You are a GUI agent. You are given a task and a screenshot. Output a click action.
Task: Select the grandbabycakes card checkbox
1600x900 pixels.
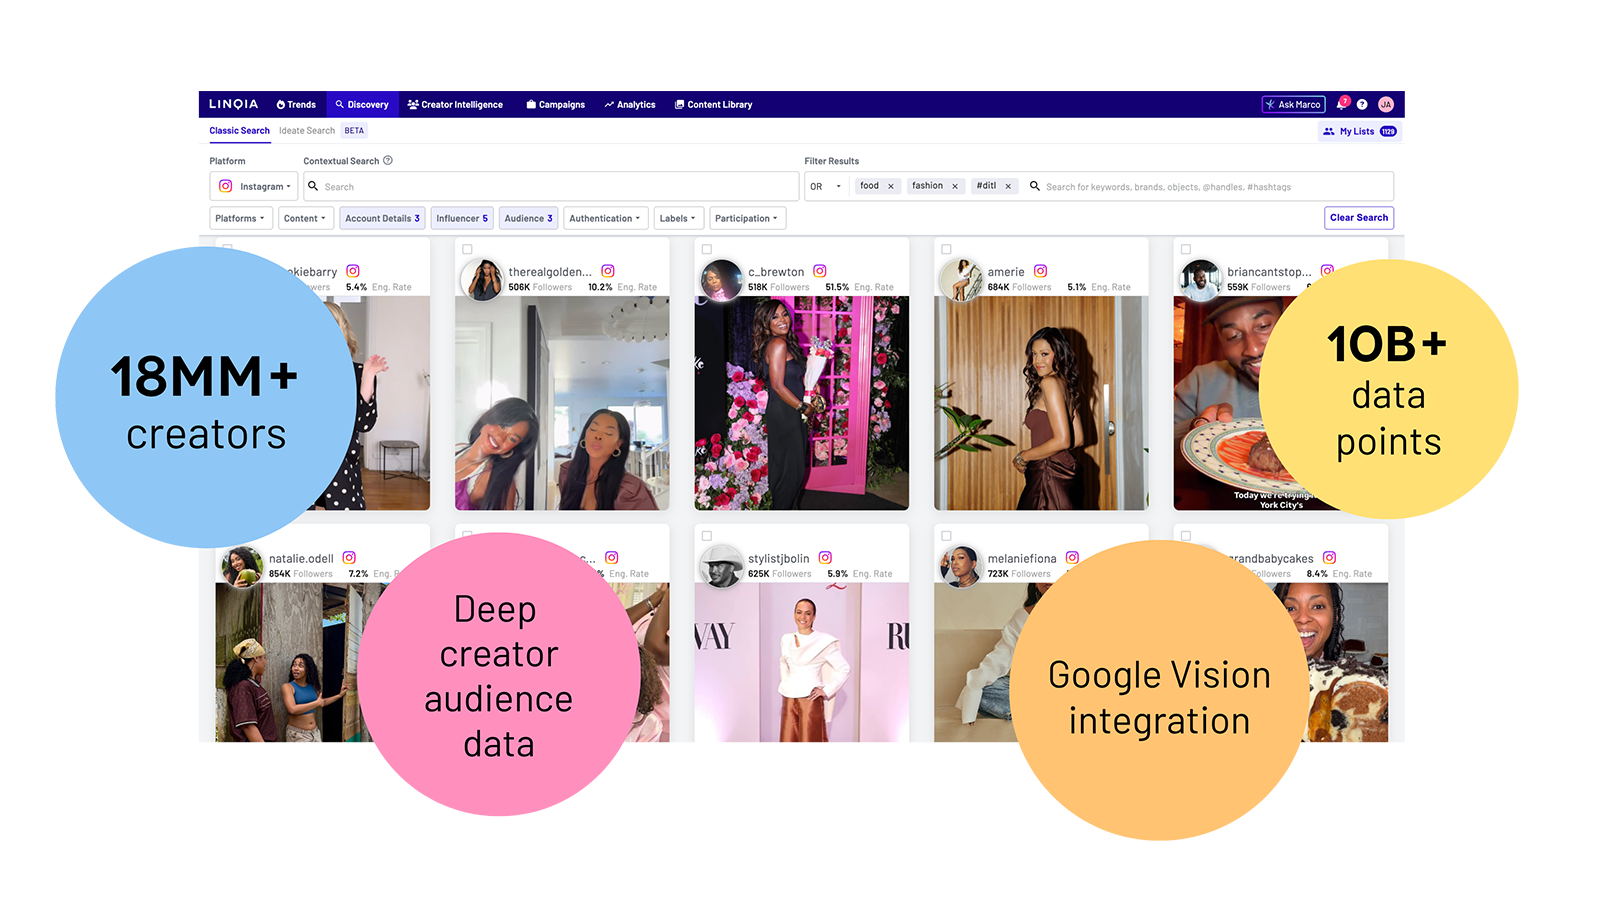click(1186, 536)
